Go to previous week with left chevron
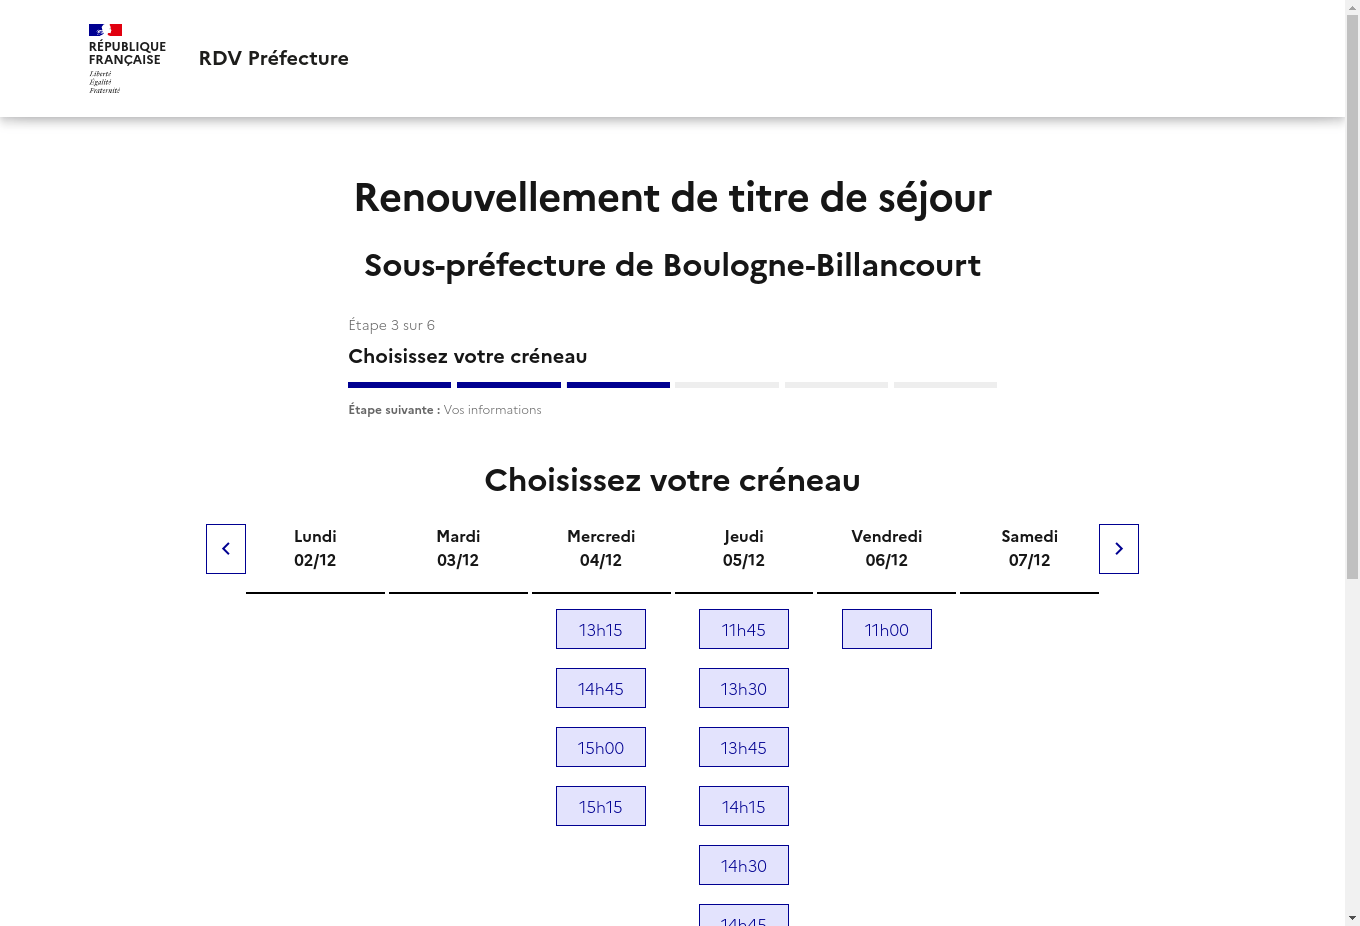Screen dimensions: 1360x926 [226, 549]
